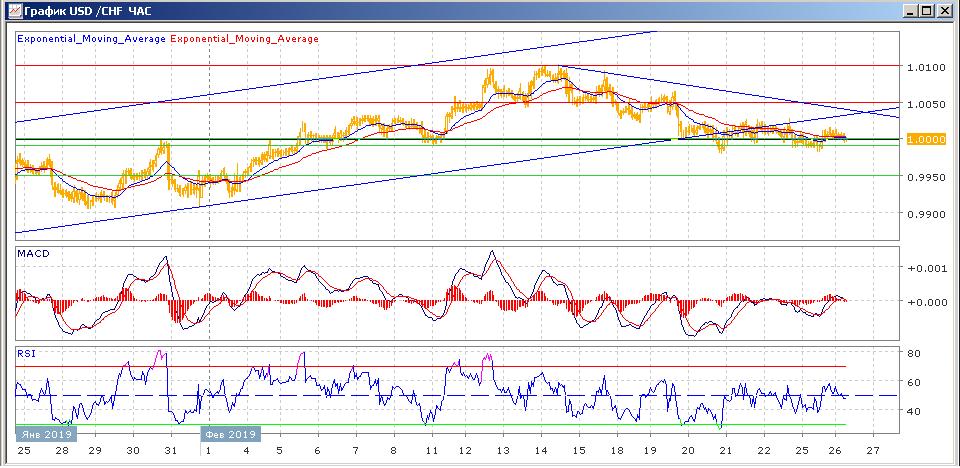The height and width of the screenshot is (468, 960).
Task: Click date label 25 at the axis start
Action: point(24,451)
